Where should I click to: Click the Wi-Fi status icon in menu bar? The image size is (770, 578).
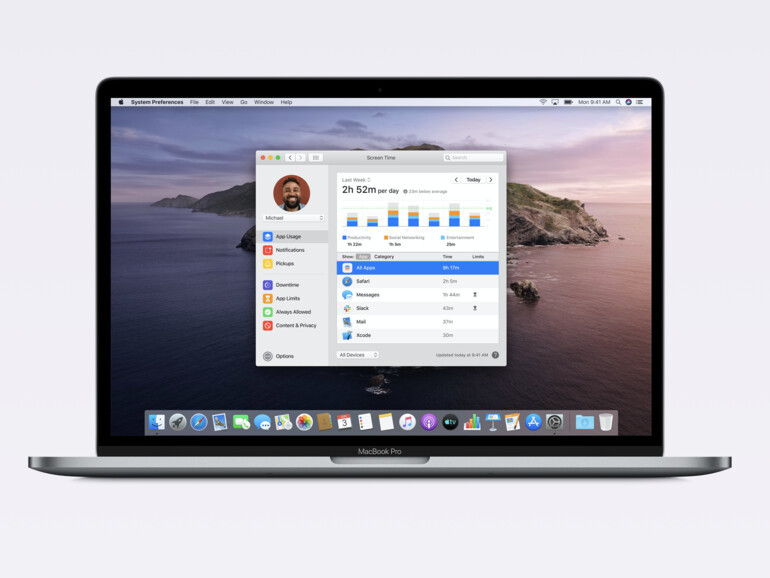pyautogui.click(x=543, y=102)
